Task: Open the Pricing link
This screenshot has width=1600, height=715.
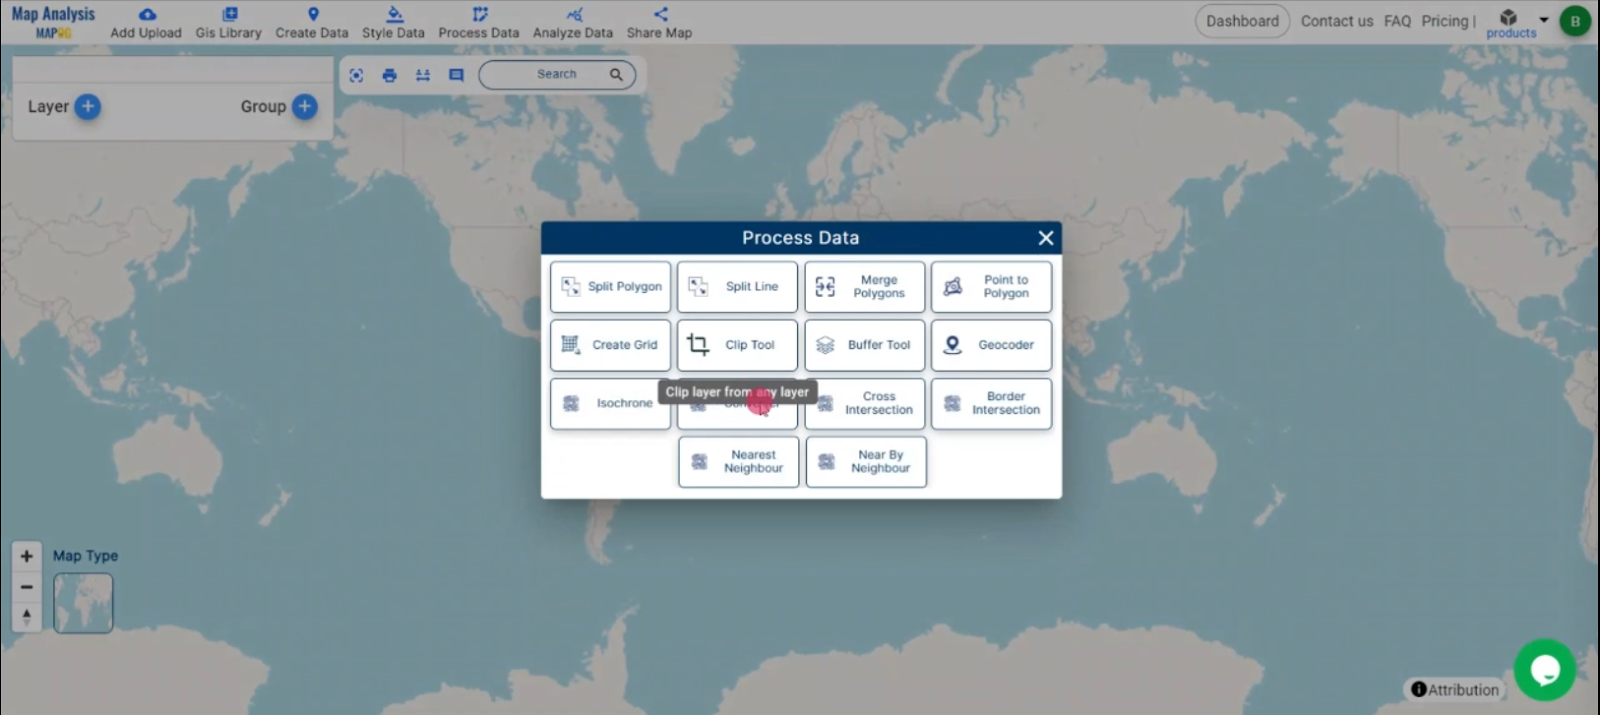Action: (1445, 21)
